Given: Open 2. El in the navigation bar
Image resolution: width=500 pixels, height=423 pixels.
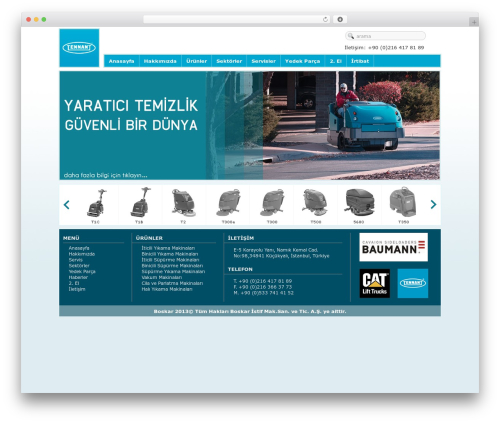Looking at the screenshot, I should pyautogui.click(x=336, y=61).
